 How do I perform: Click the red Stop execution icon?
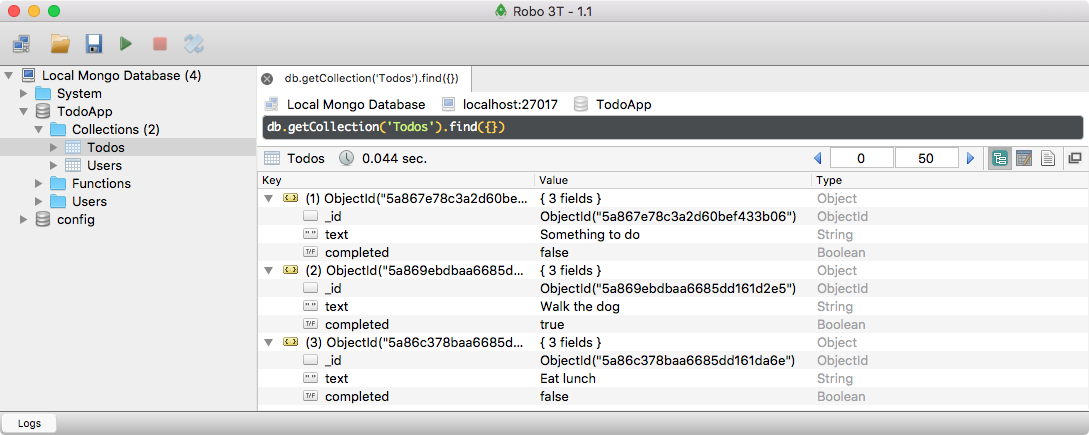tap(159, 43)
